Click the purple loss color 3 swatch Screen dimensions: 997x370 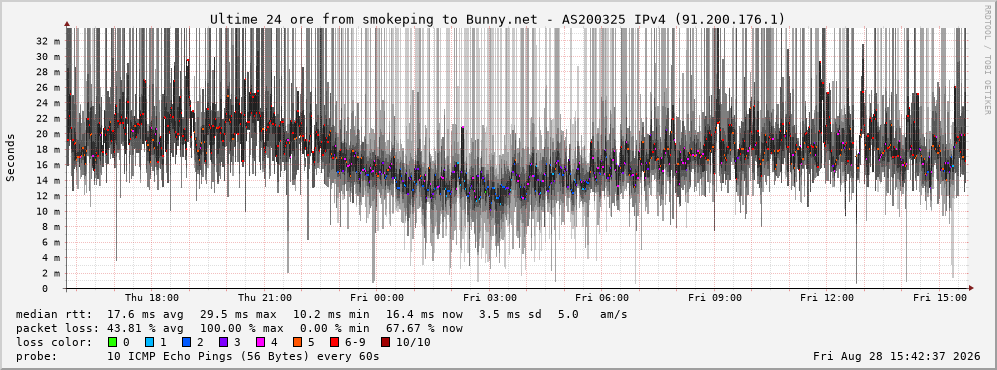pyautogui.click(x=223, y=342)
